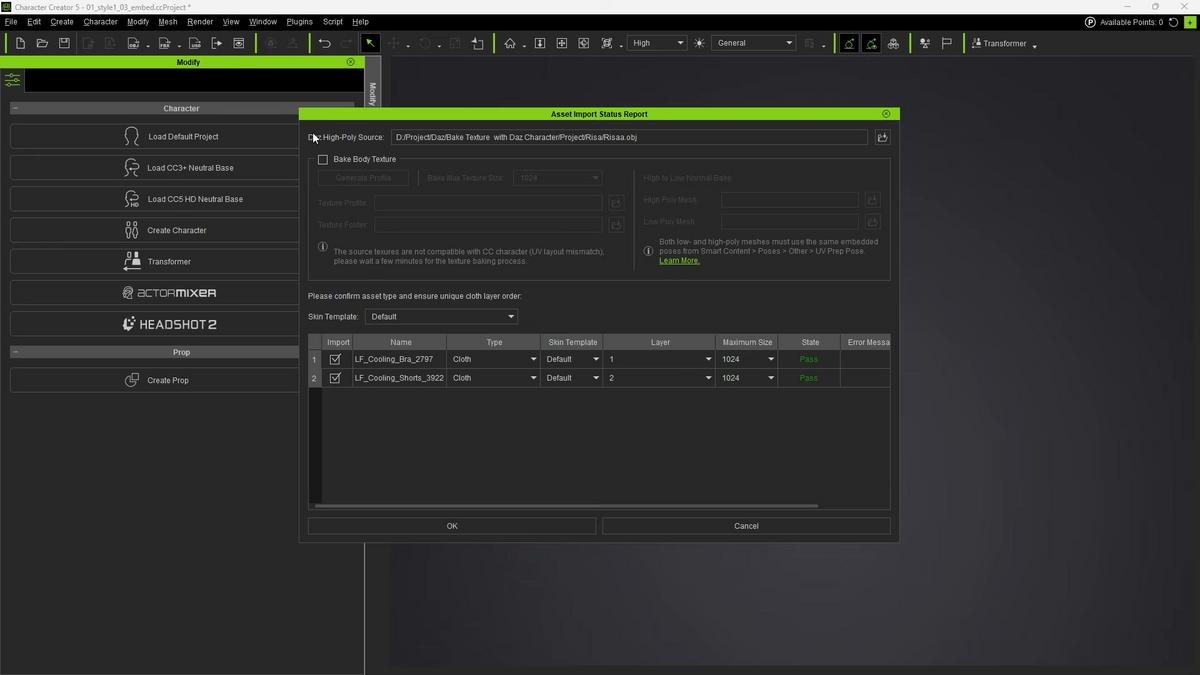
Task: Click the flag icon in the toolbar
Action: (x=944, y=43)
